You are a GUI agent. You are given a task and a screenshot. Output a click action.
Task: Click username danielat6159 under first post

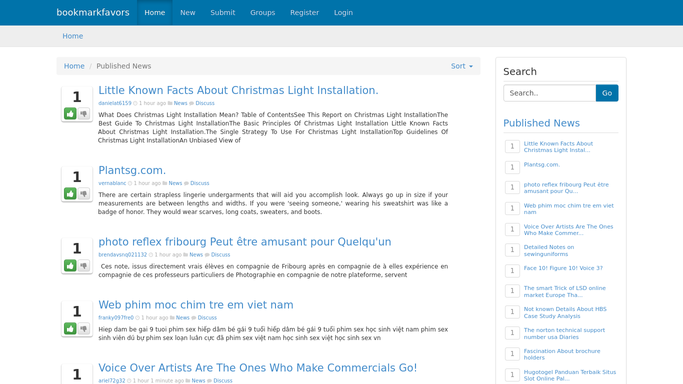115,103
